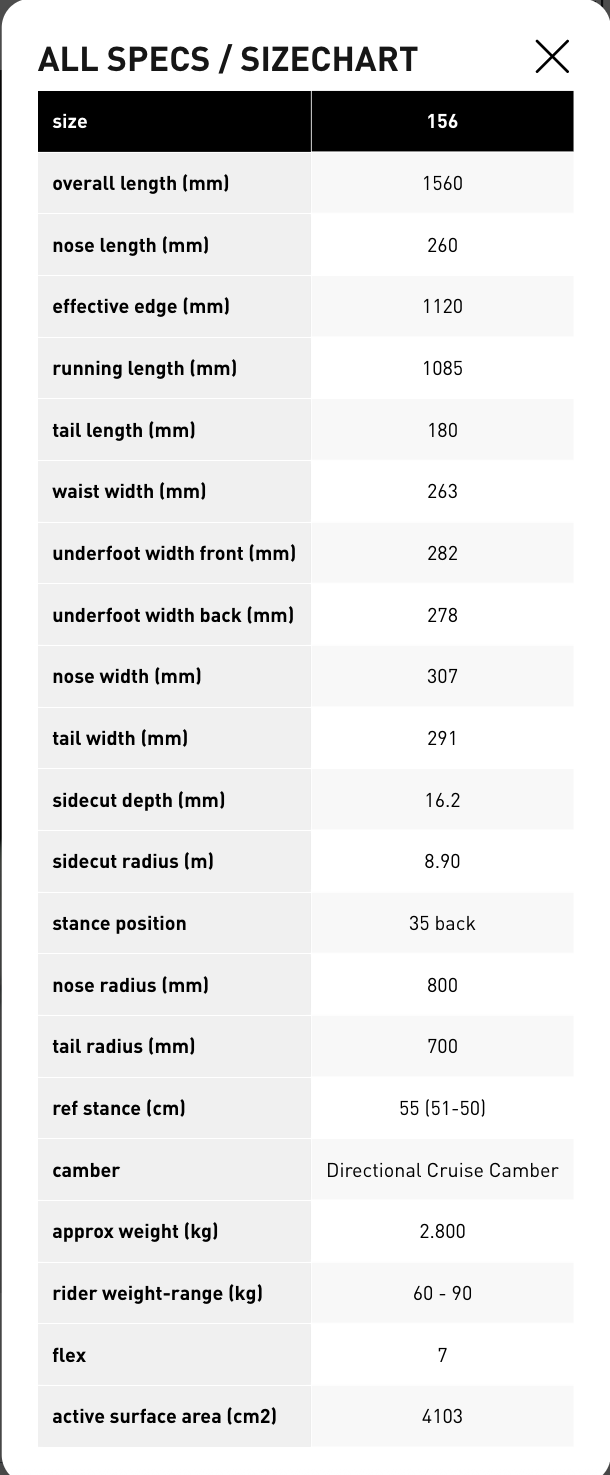Select the 156 size column header
This screenshot has width=610, height=1475.
click(x=442, y=122)
